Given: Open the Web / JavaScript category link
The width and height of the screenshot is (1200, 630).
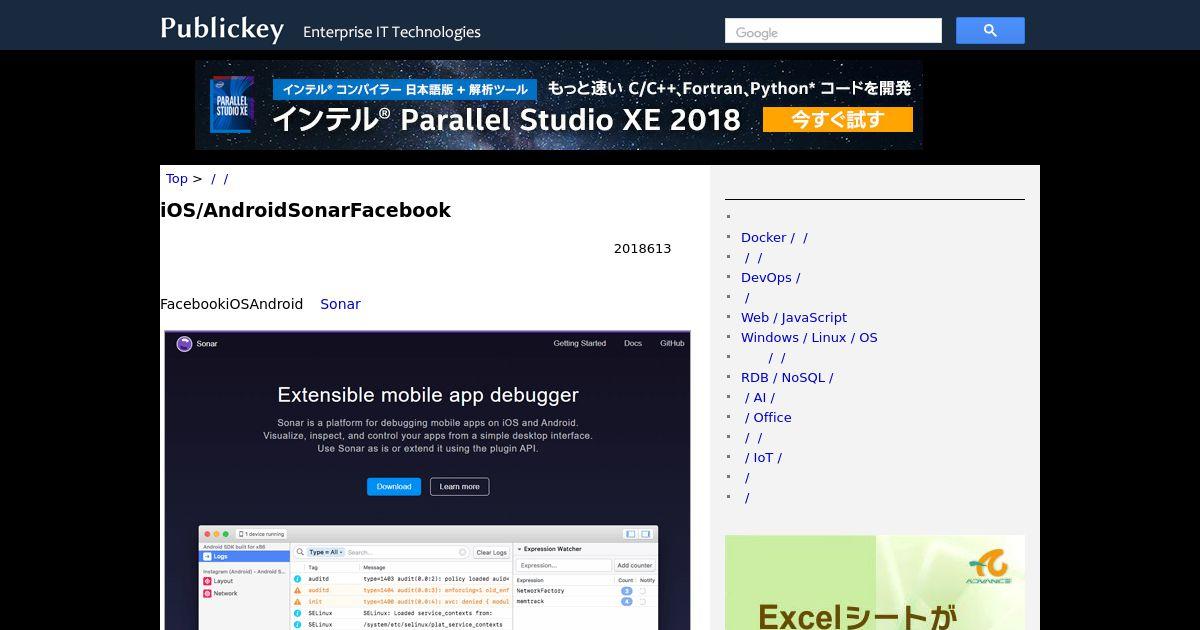Looking at the screenshot, I should [x=794, y=317].
